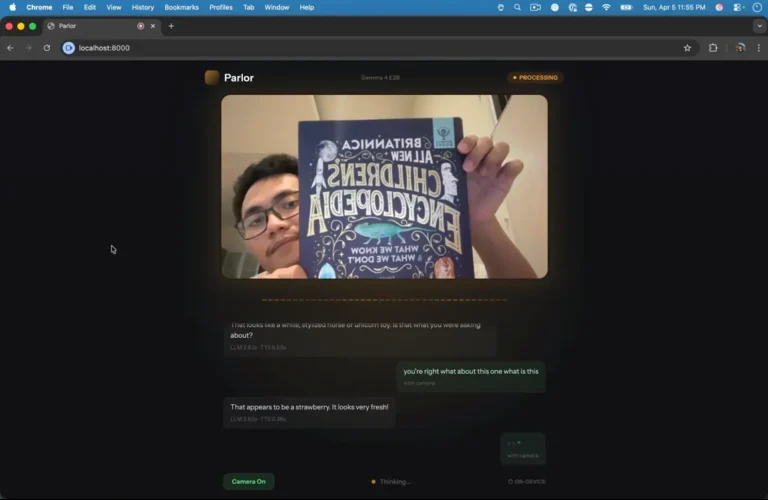The width and height of the screenshot is (768, 500).
Task: Click the Parlor logo icon
Action: 212,77
